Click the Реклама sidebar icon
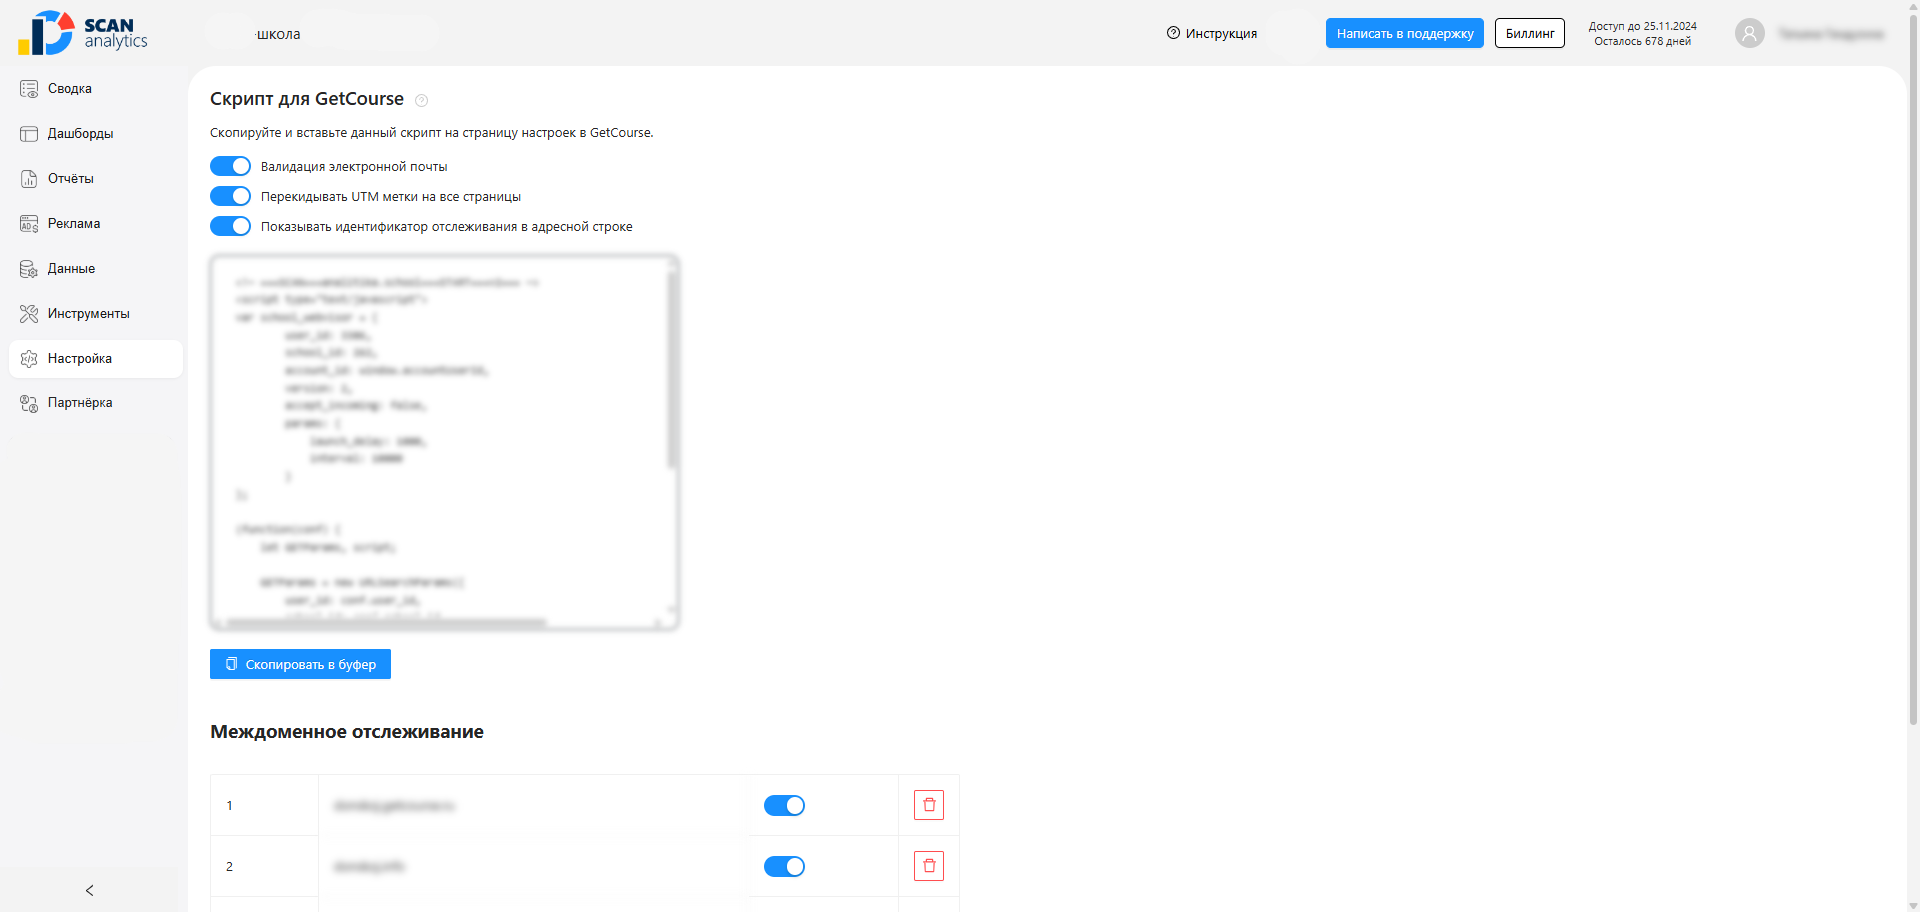The height and width of the screenshot is (912, 1920). [29, 224]
